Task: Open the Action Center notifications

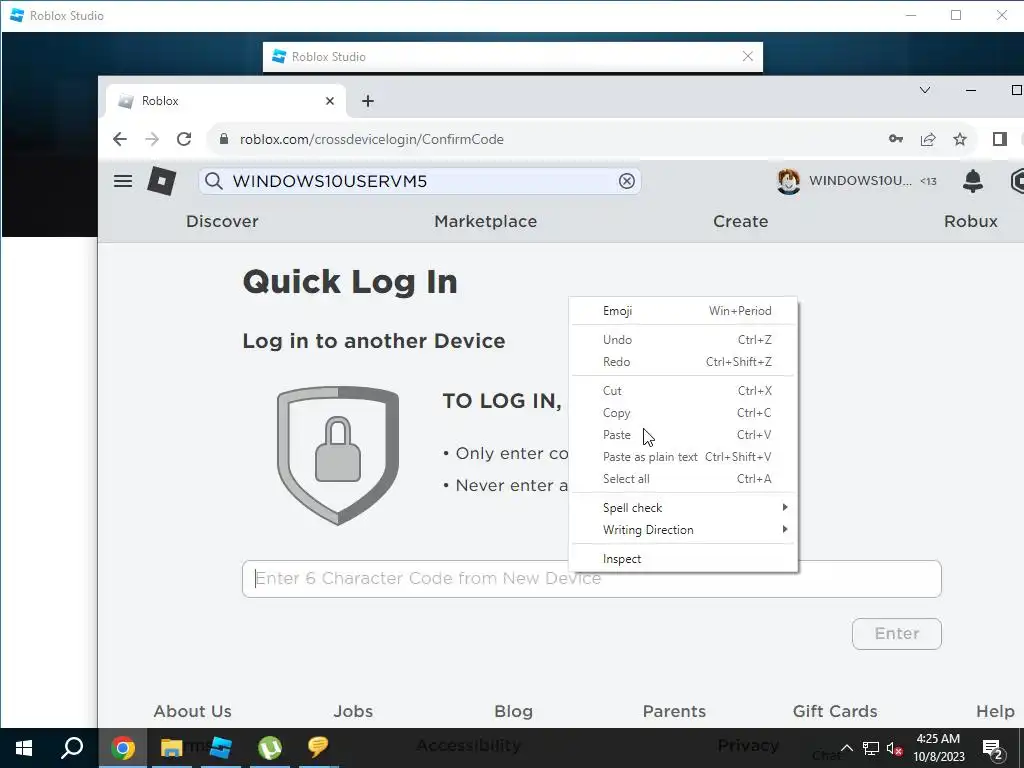Action: (993, 748)
